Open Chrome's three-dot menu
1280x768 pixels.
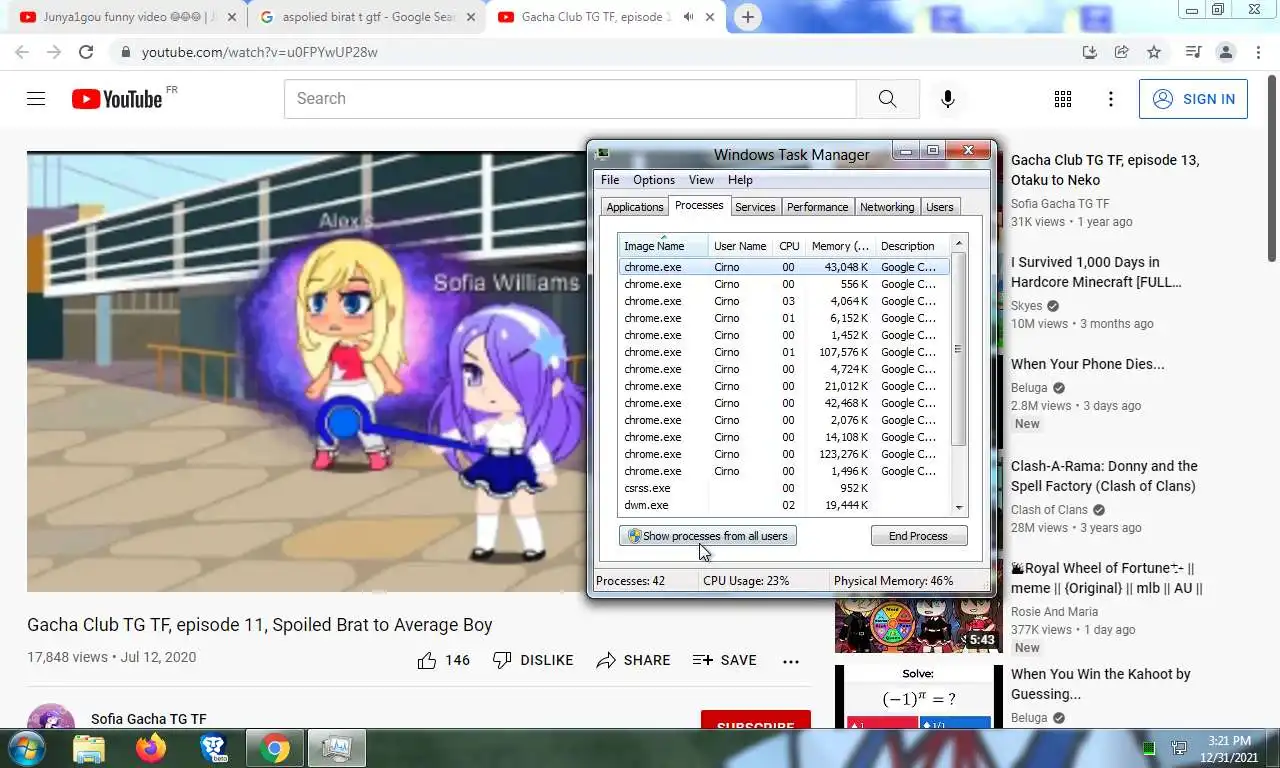(1258, 52)
